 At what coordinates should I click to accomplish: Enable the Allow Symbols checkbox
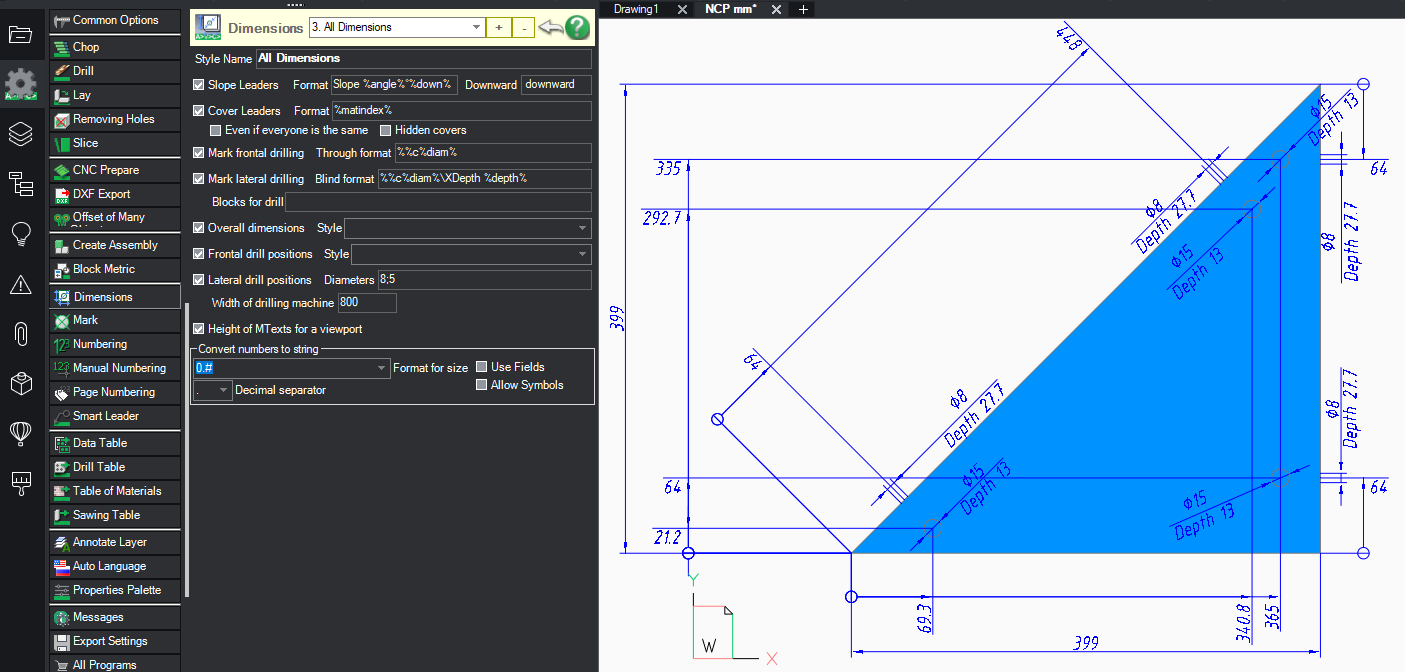[482, 385]
